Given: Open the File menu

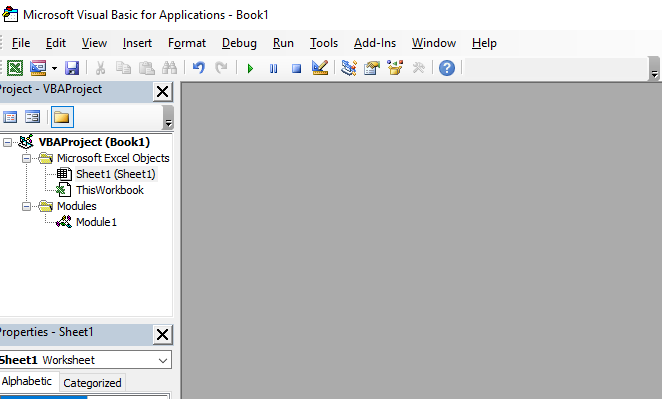Looking at the screenshot, I should coord(21,43).
